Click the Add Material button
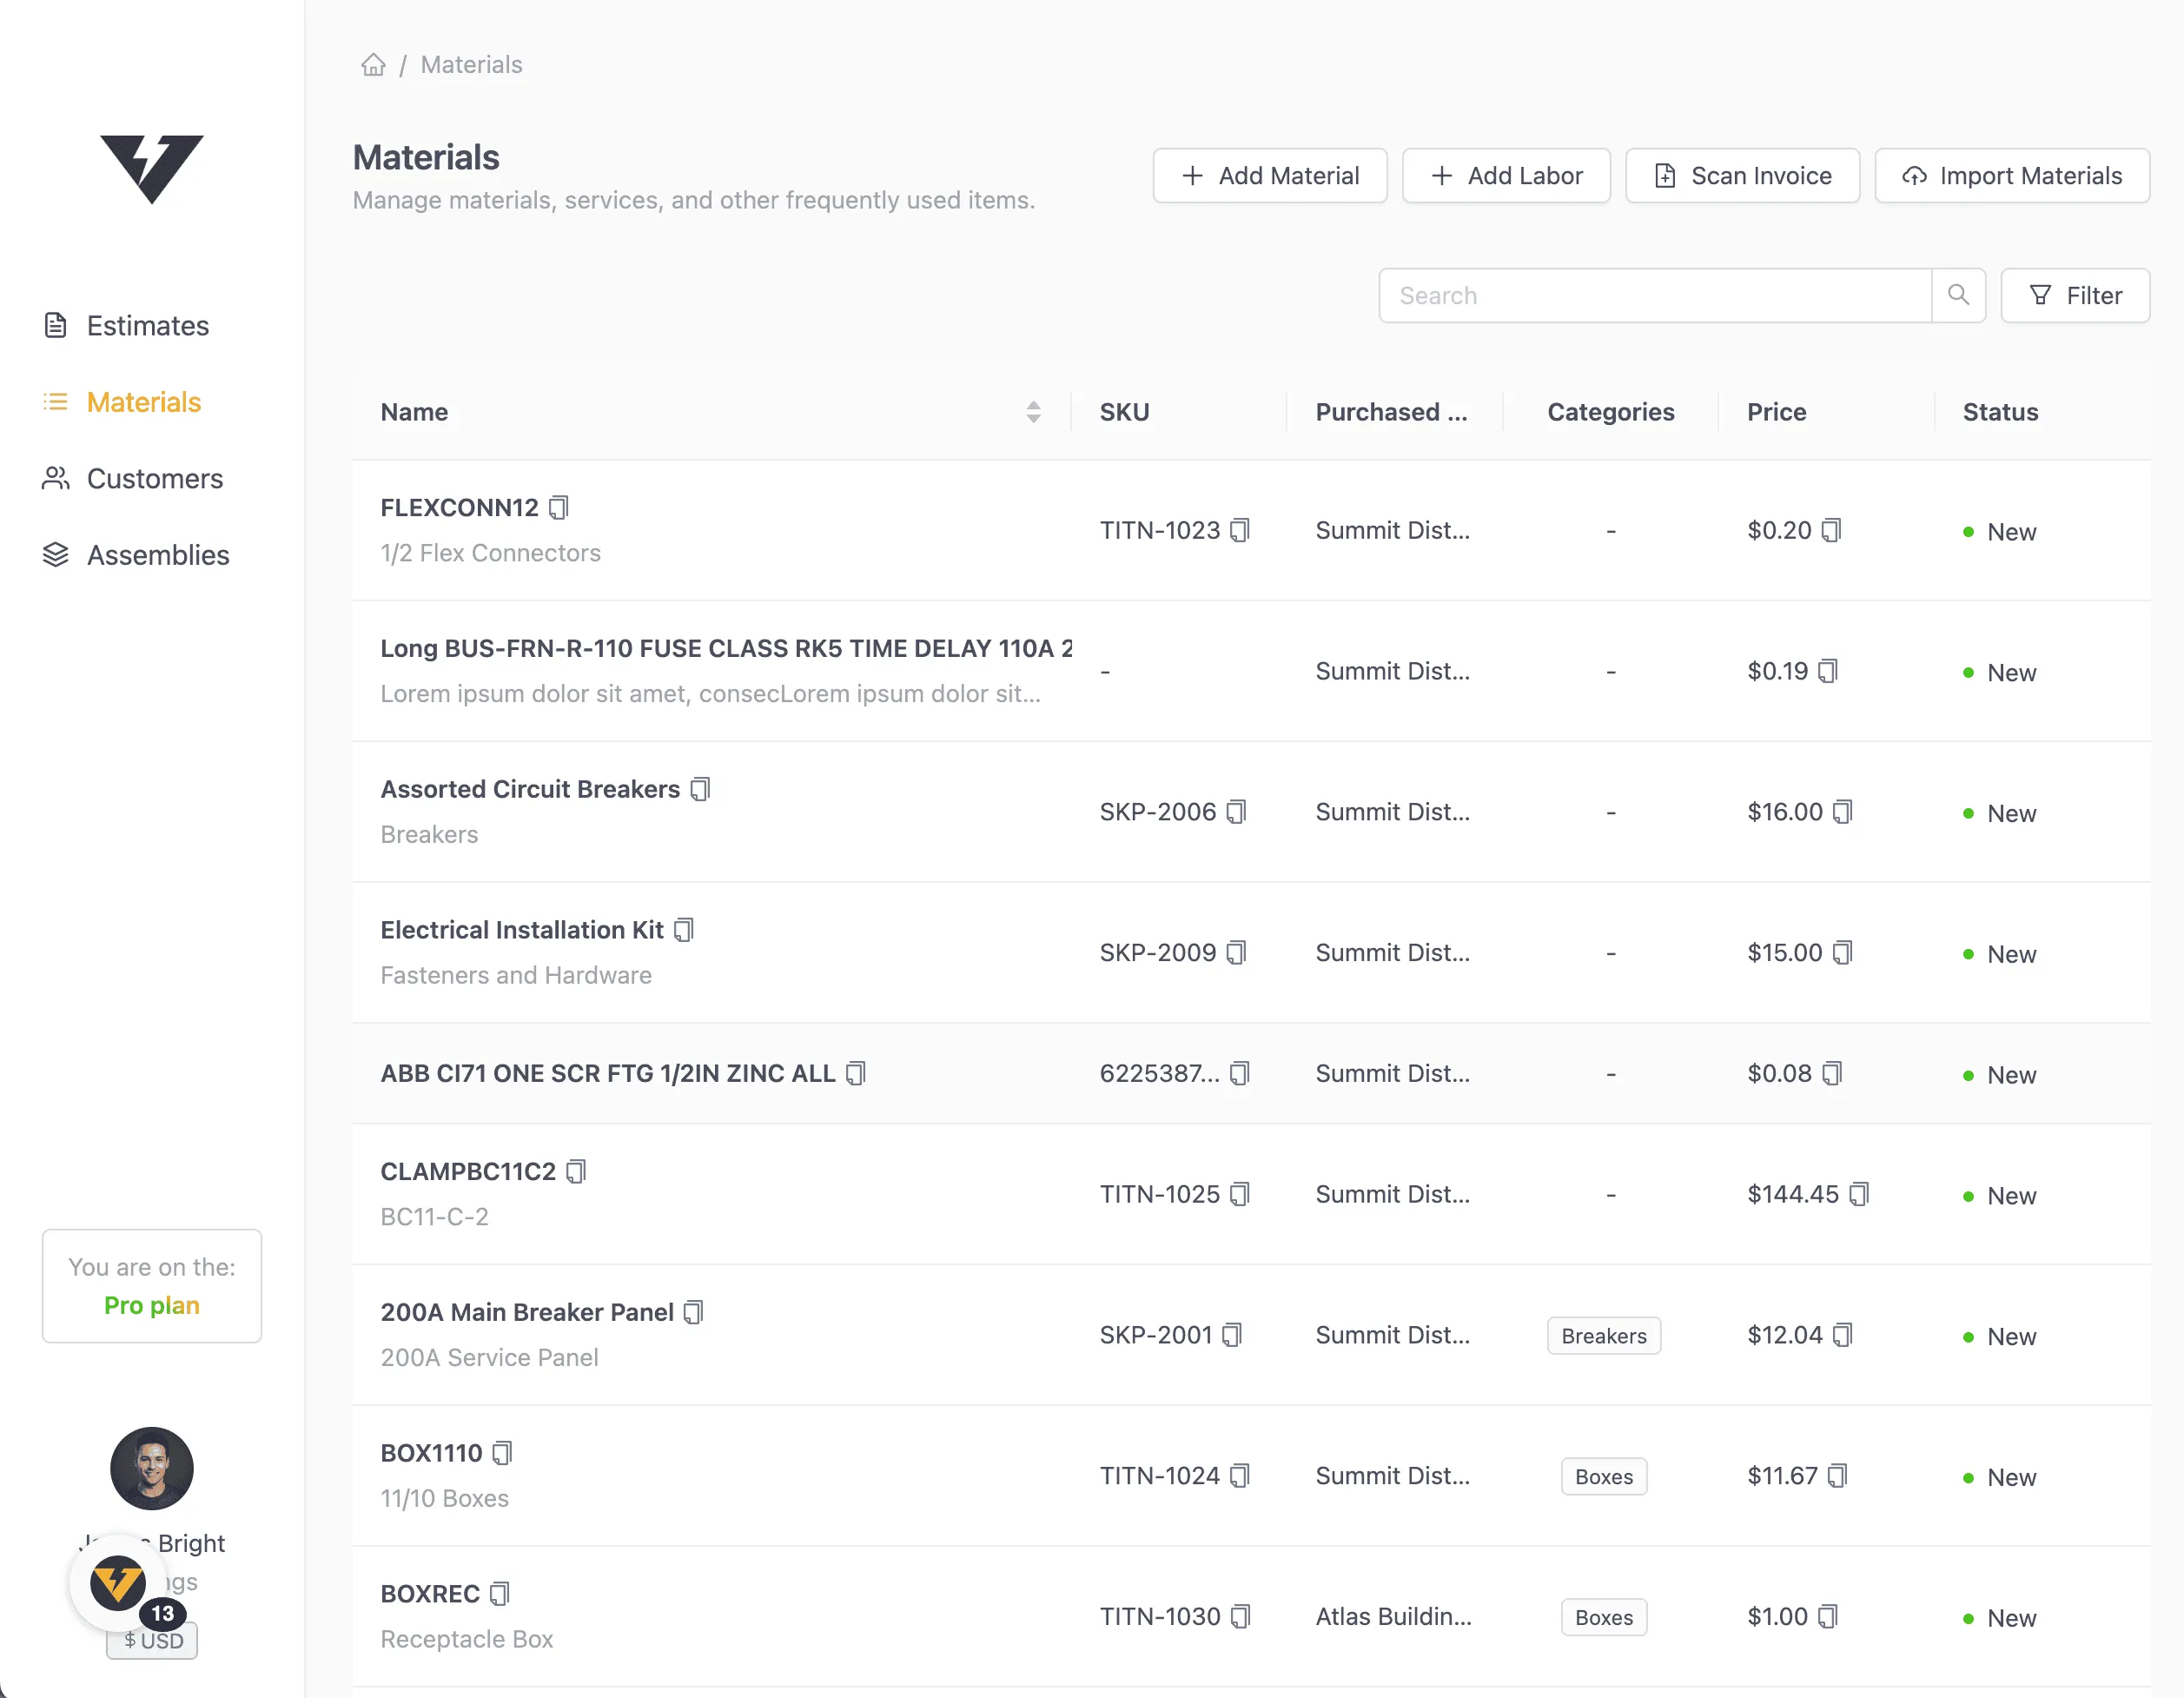 coord(1270,175)
